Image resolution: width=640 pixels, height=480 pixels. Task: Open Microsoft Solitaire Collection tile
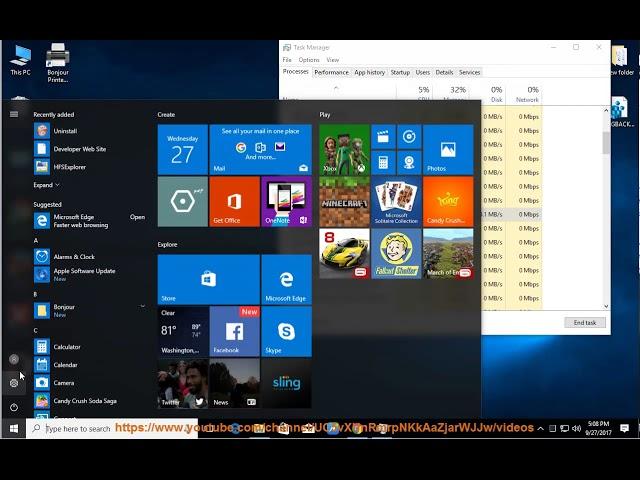click(x=396, y=202)
